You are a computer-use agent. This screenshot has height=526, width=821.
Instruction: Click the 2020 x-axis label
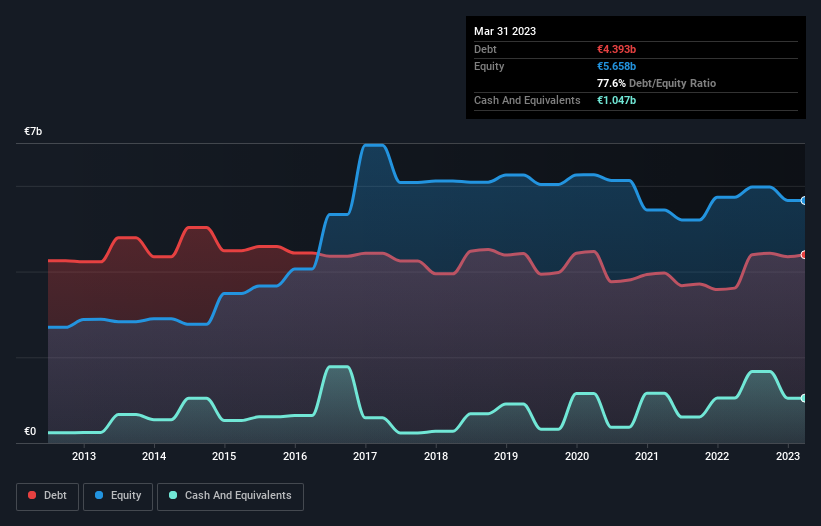coord(576,456)
